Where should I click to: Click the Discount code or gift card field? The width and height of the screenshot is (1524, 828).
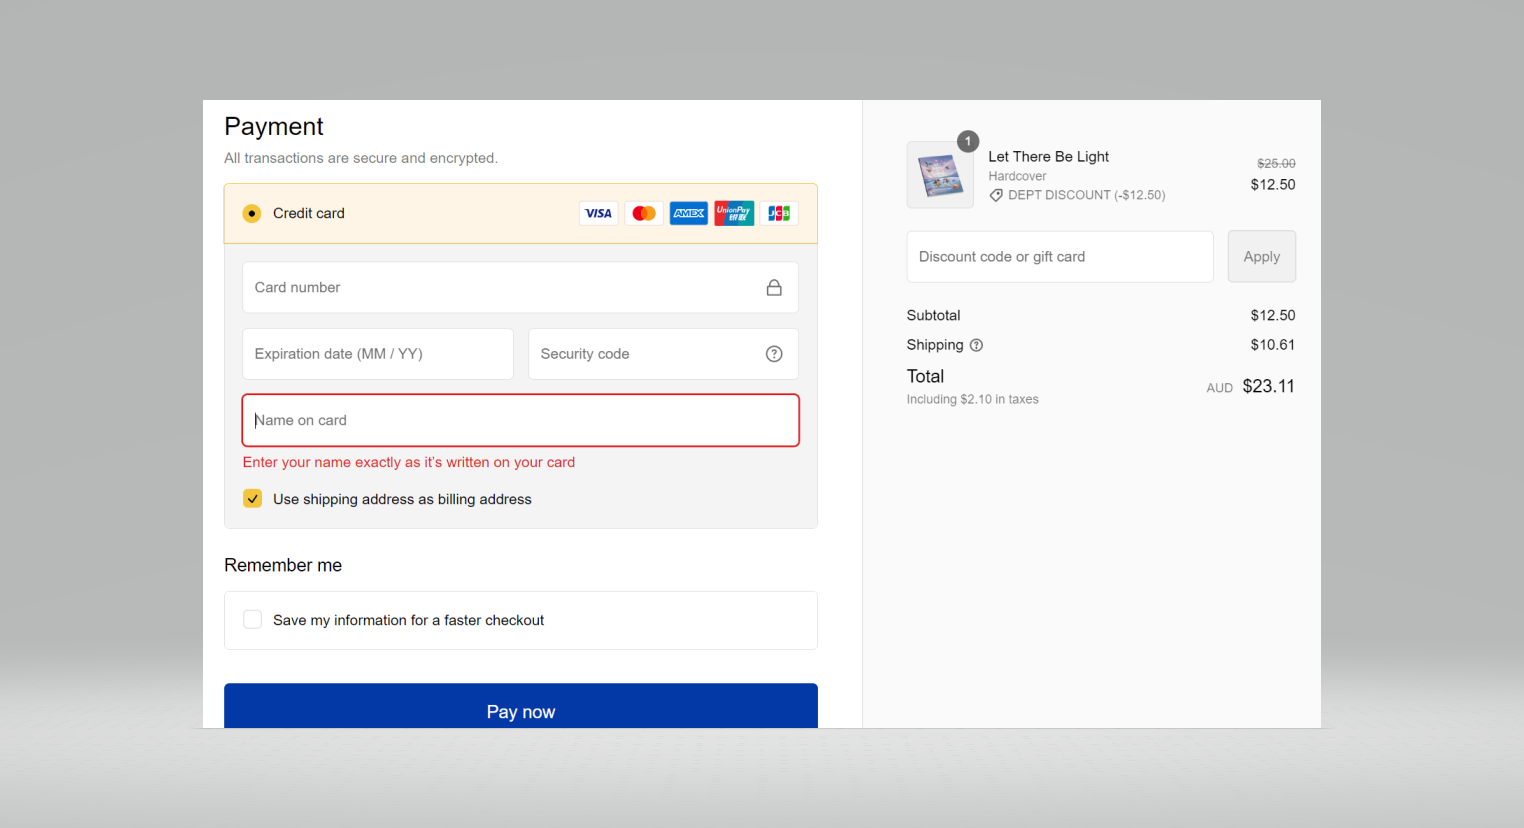1059,257
